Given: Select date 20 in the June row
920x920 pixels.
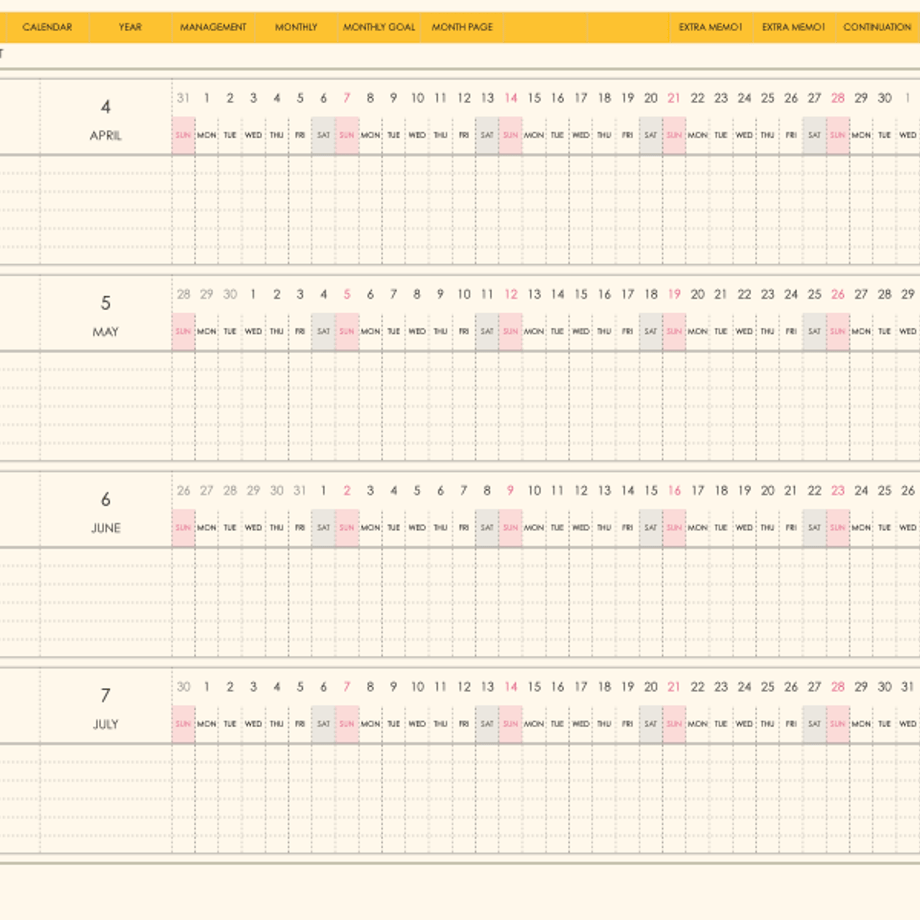Looking at the screenshot, I should point(767,491).
